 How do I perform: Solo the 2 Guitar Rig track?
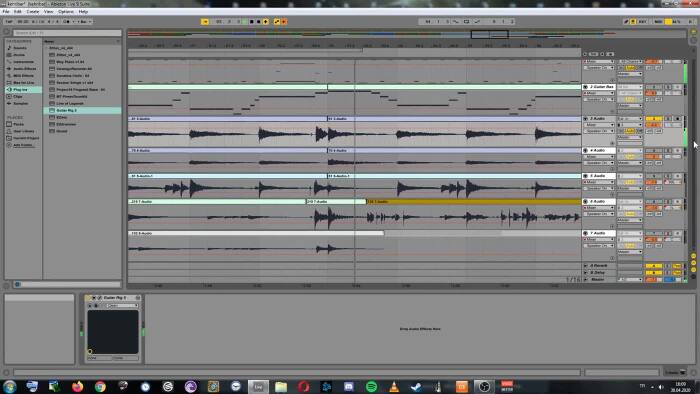tap(668, 87)
